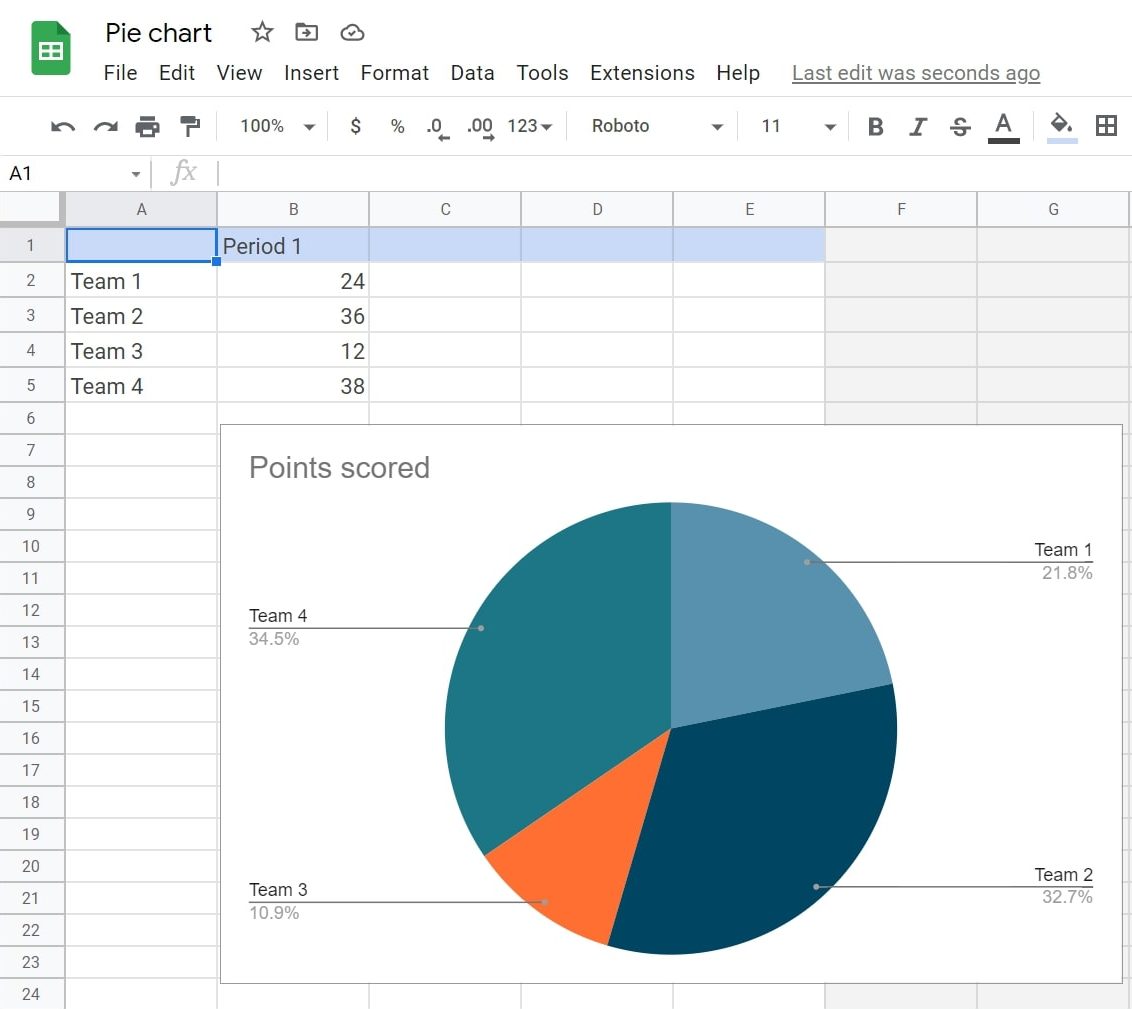Open the font size 11 dropdown
This screenshot has width=1132, height=1009.
click(x=798, y=127)
